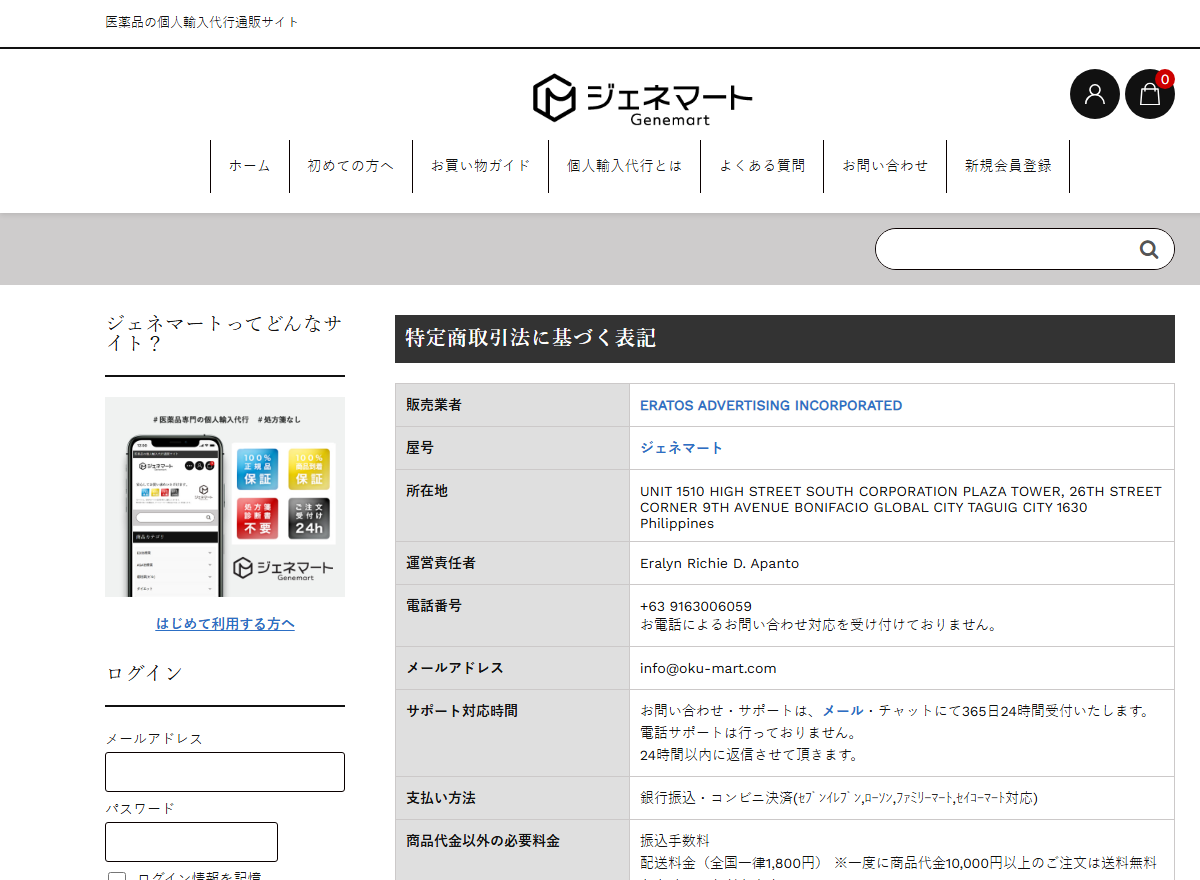Viewport: 1200px width, 880px height.
Task: Open the 初めての方へ menu item
Action: point(351,166)
